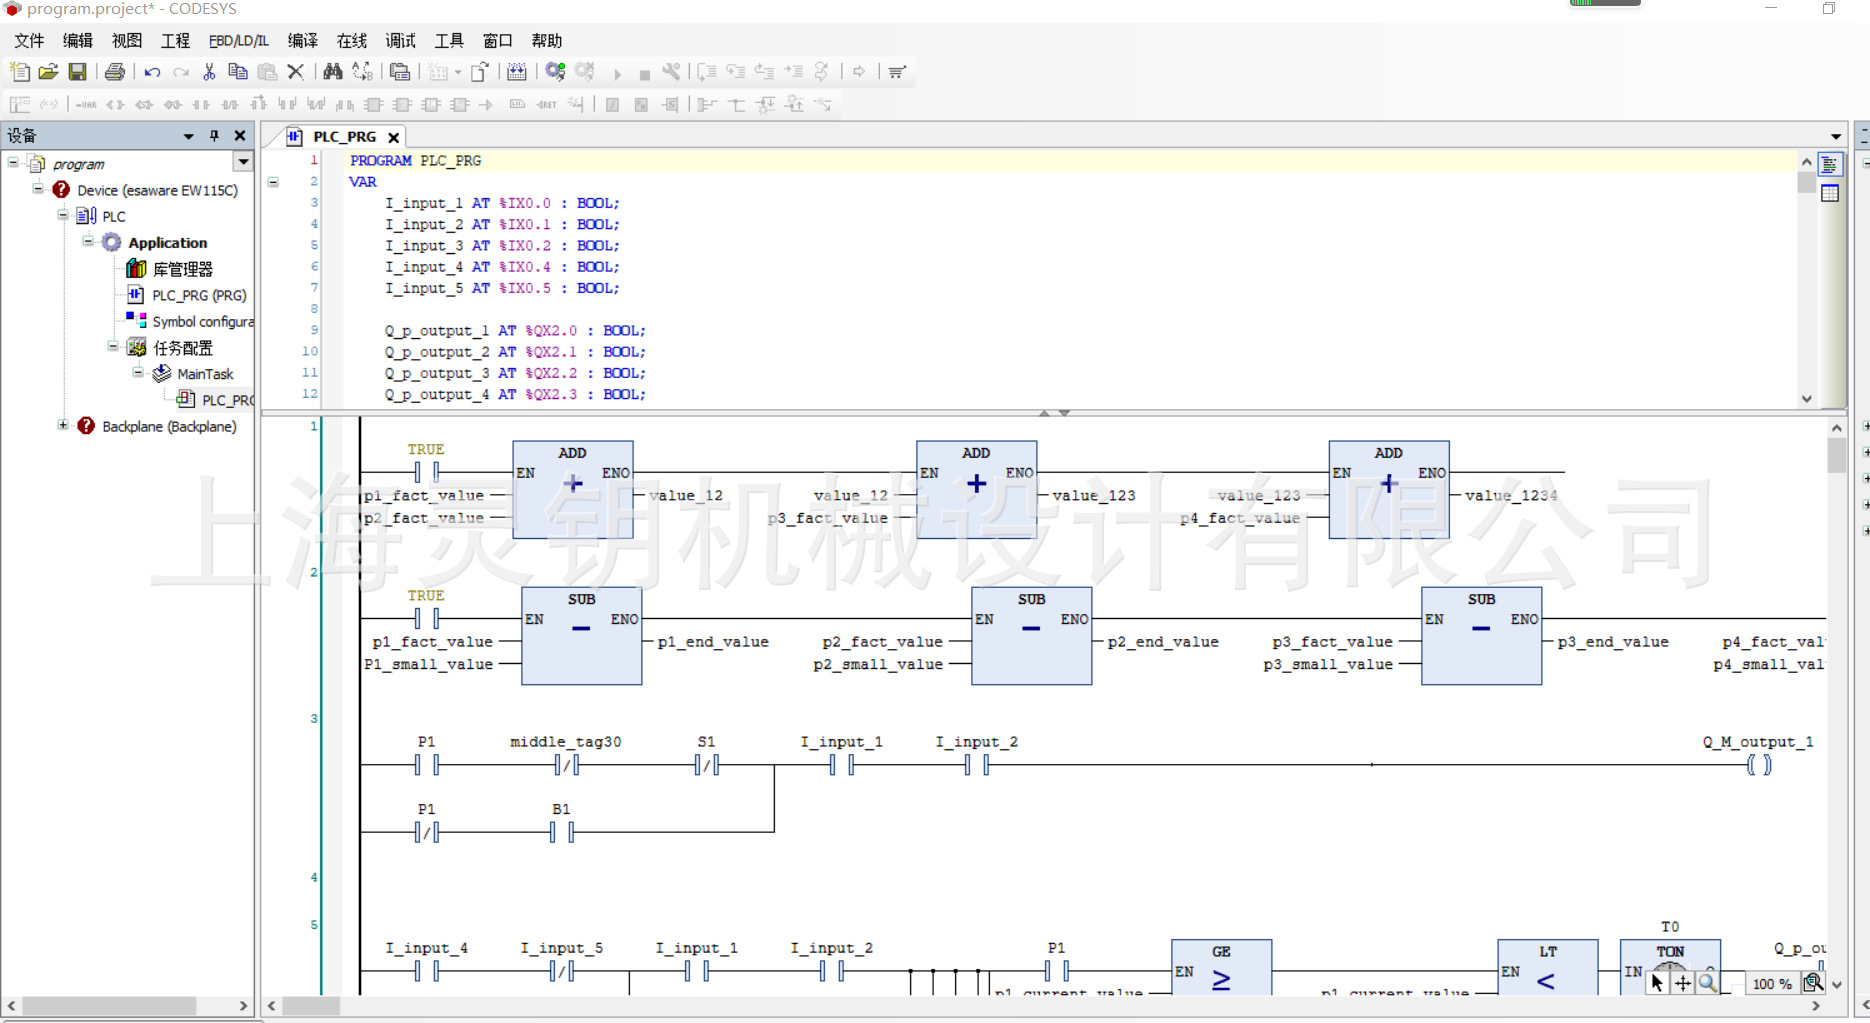Click the 100 % zoom level field
1870x1023 pixels.
(x=1772, y=984)
